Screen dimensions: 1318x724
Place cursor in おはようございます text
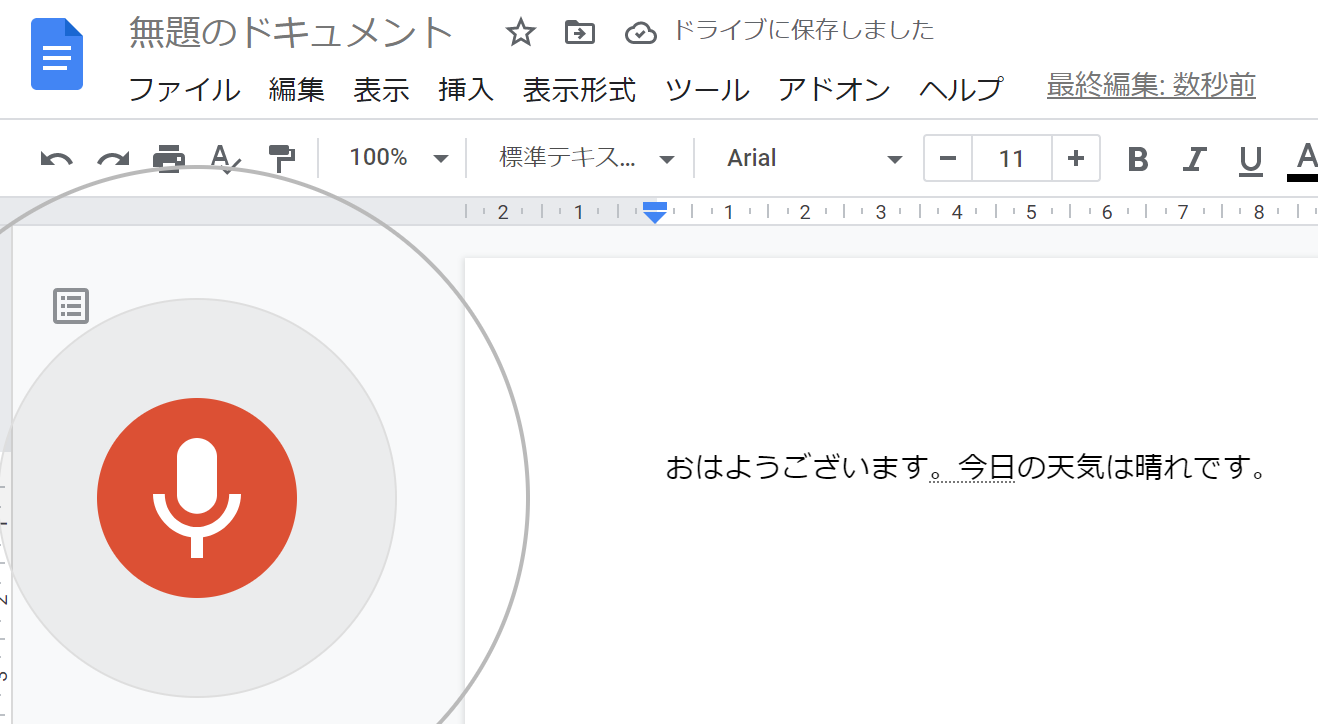point(797,467)
